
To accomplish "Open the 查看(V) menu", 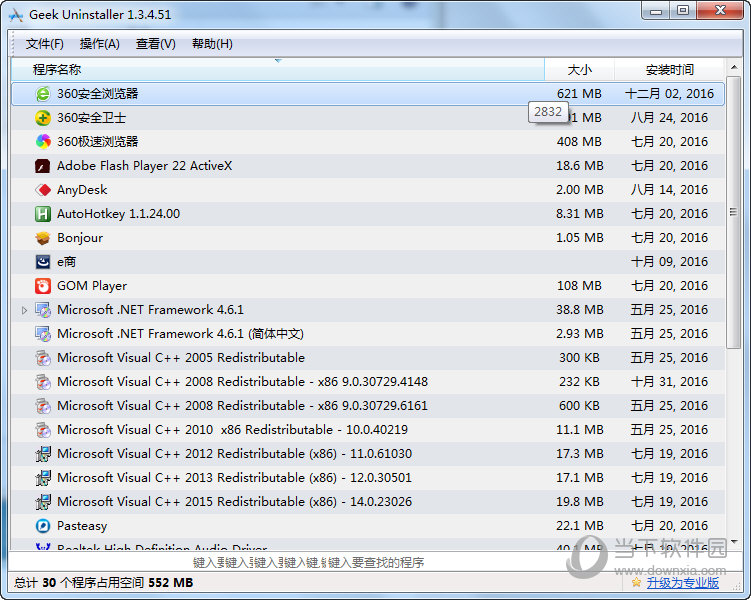I will [156, 44].
